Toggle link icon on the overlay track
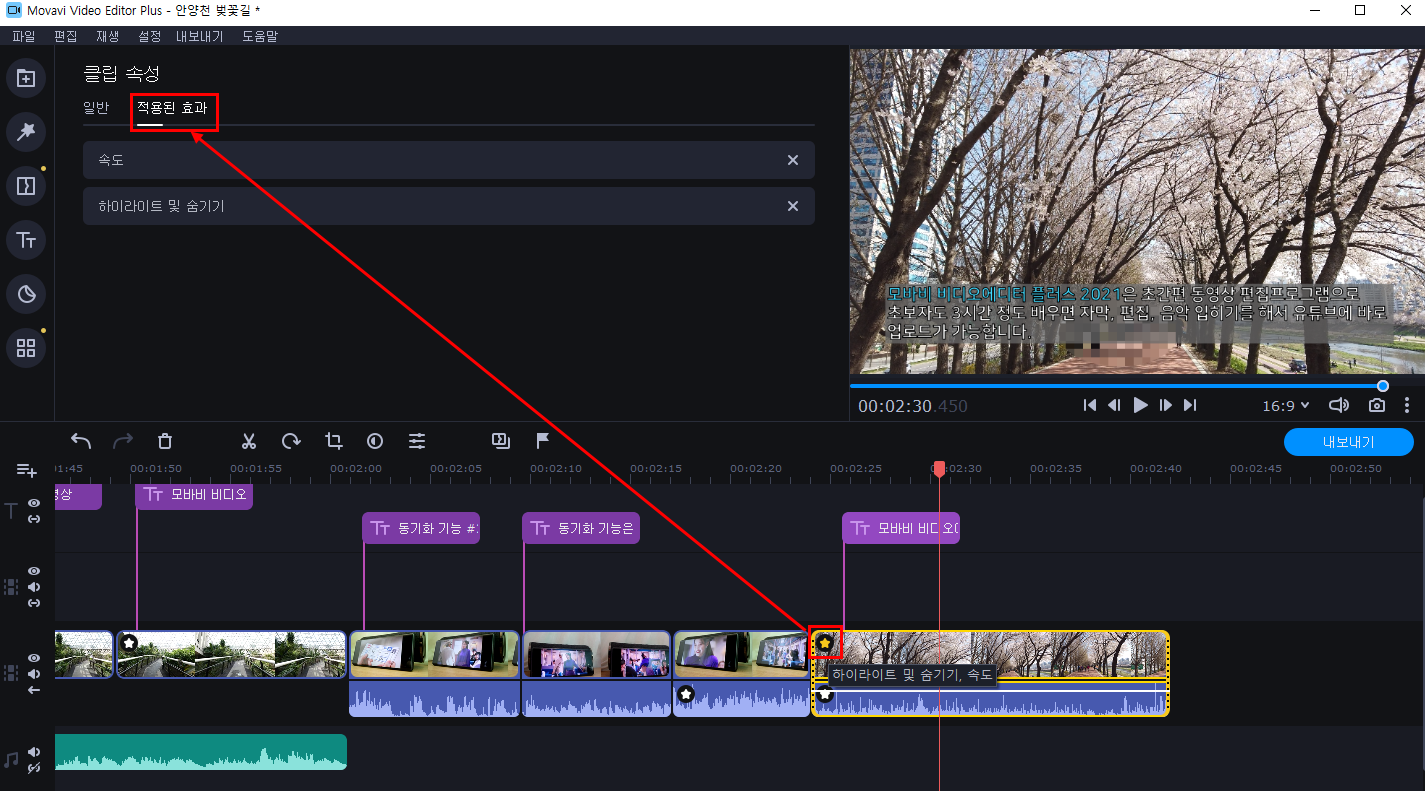The height and width of the screenshot is (791, 1425). pos(34,603)
